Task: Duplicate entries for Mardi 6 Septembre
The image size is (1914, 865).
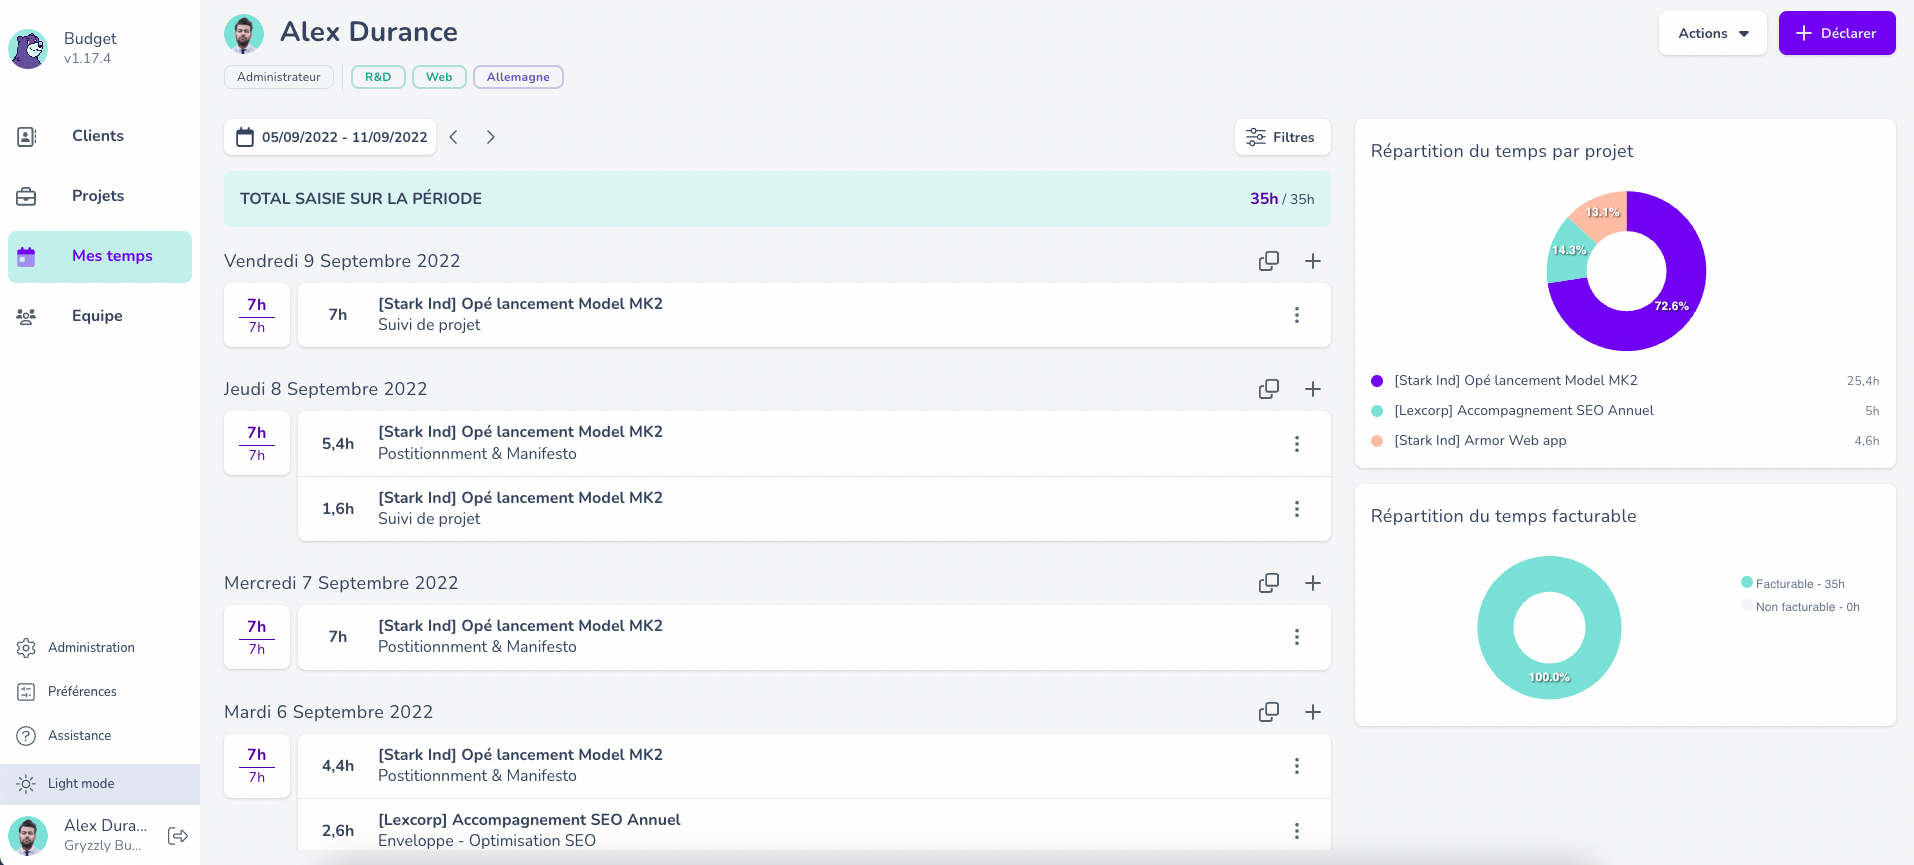Action: (1268, 712)
